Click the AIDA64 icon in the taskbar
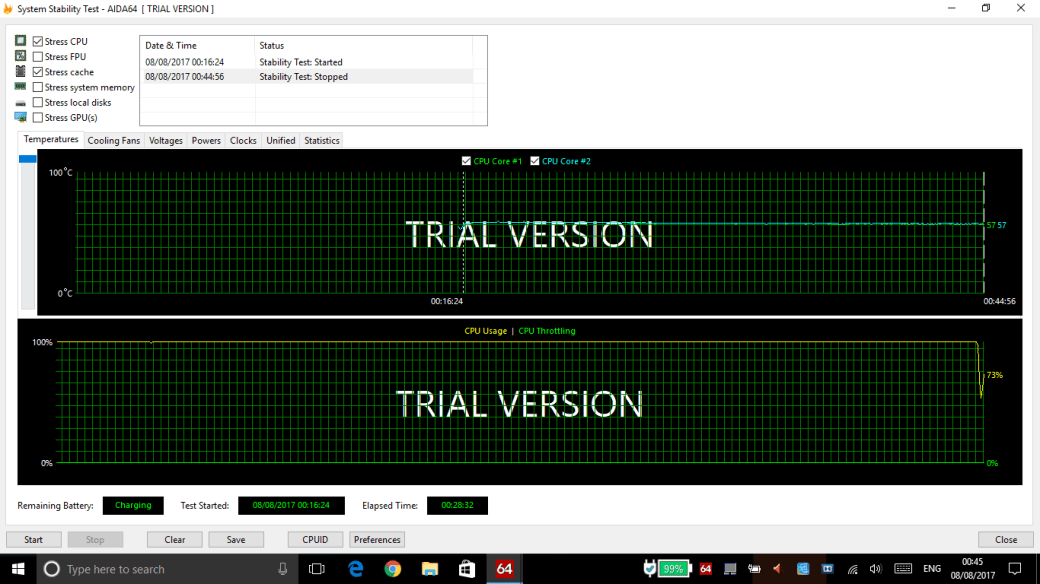Image resolution: width=1040 pixels, height=584 pixels. 505,568
